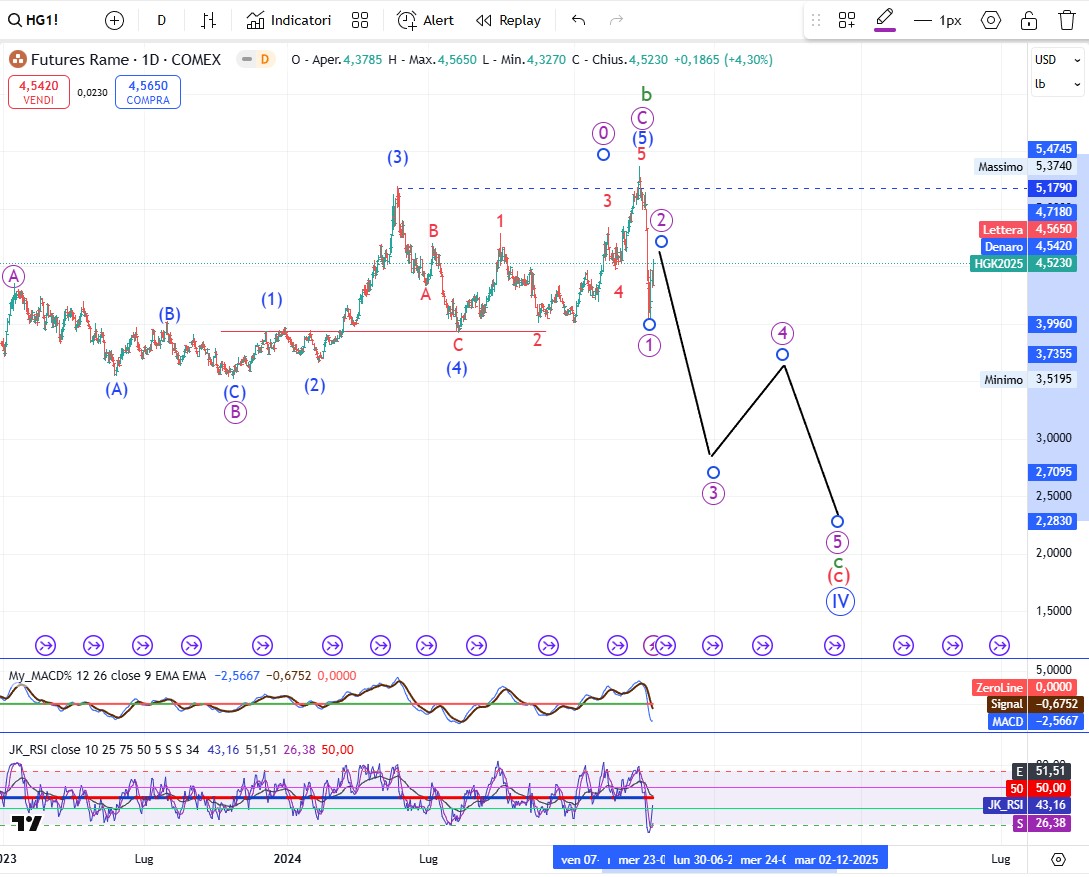The height and width of the screenshot is (877, 1089).
Task: Click the 2,2830 price axis label
Action: point(1053,521)
